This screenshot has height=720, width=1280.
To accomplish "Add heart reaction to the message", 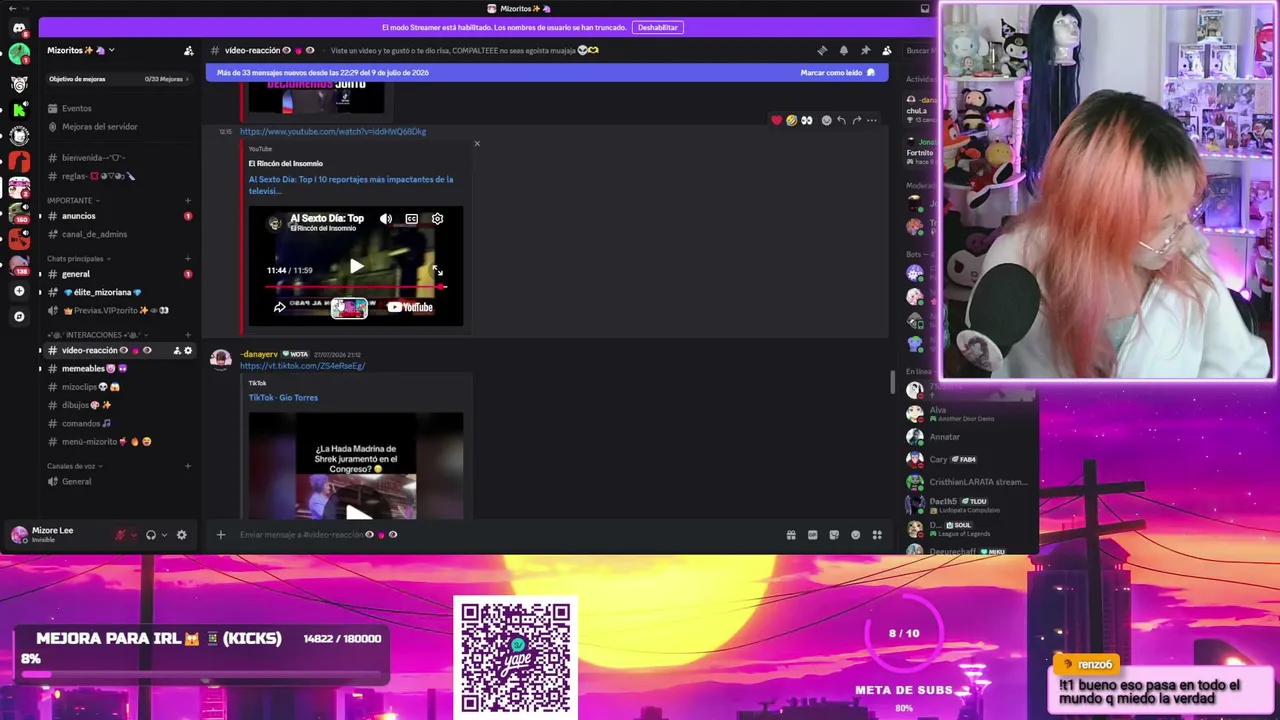I will [x=776, y=120].
